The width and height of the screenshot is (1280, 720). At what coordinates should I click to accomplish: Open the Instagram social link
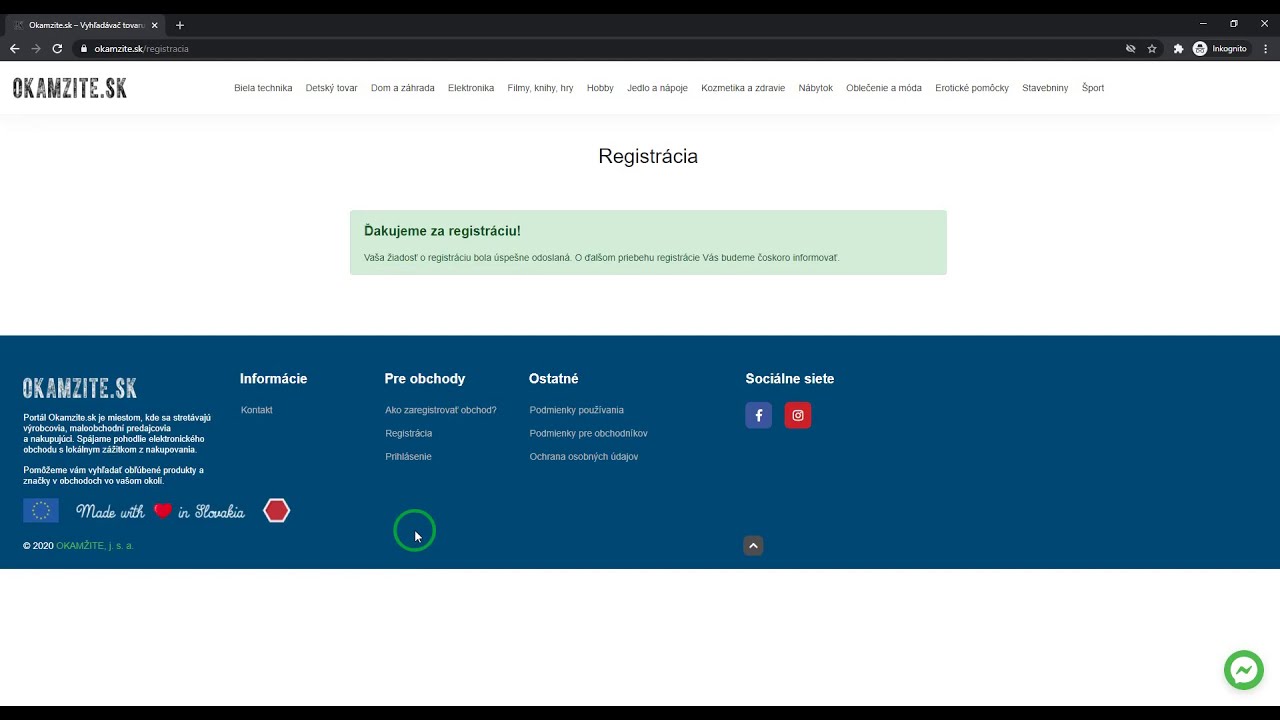click(798, 415)
